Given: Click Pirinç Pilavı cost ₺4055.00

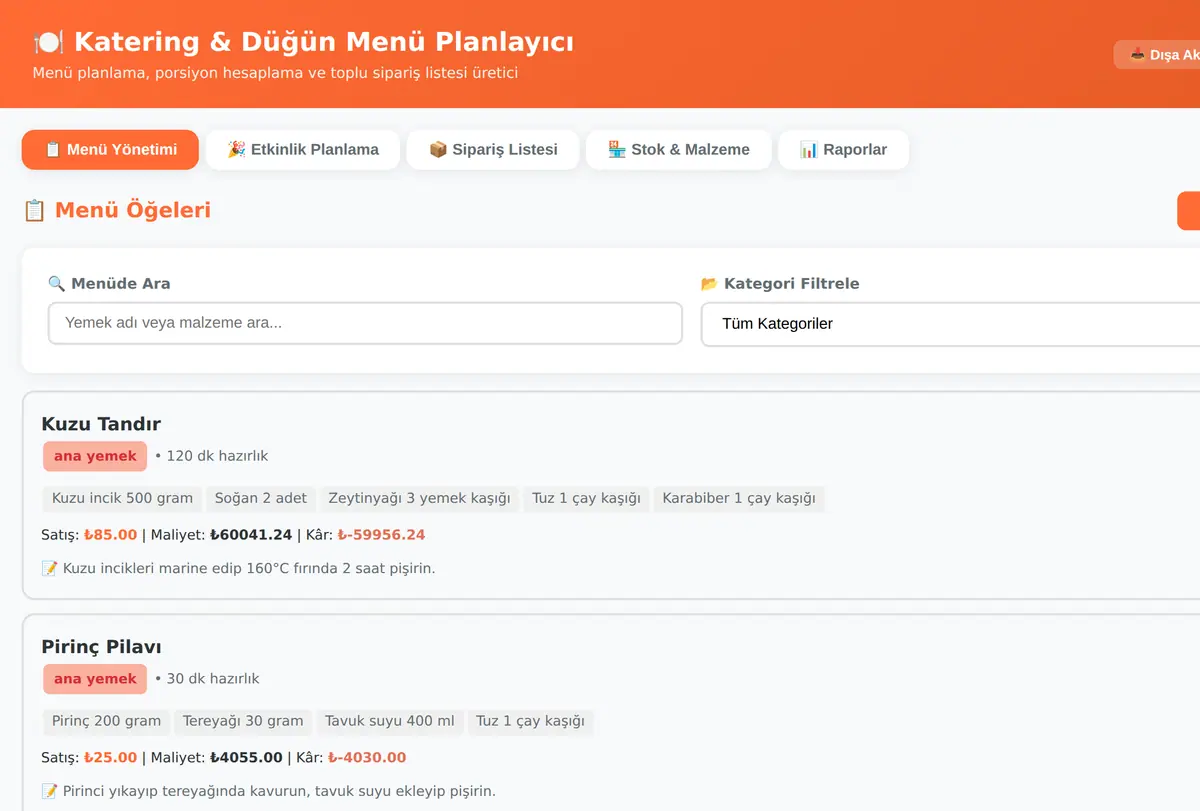Looking at the screenshot, I should tap(246, 758).
